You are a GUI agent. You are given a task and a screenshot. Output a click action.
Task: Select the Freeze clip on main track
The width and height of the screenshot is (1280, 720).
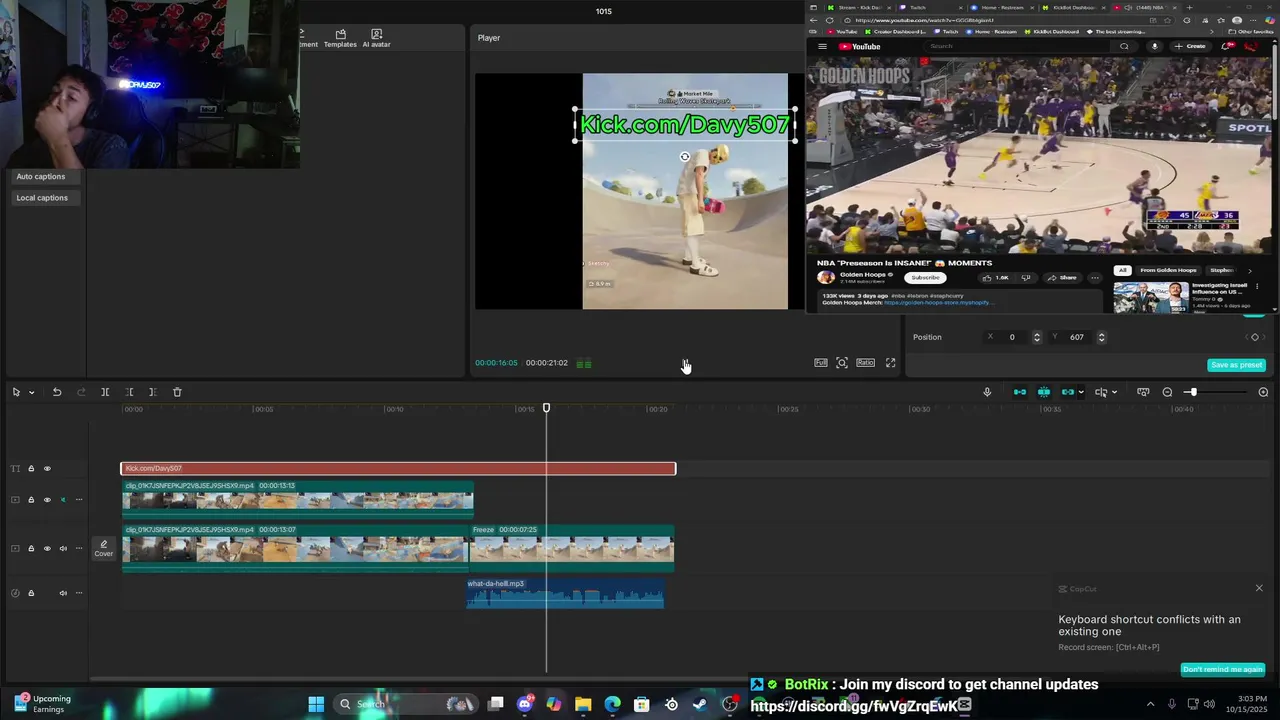point(572,548)
